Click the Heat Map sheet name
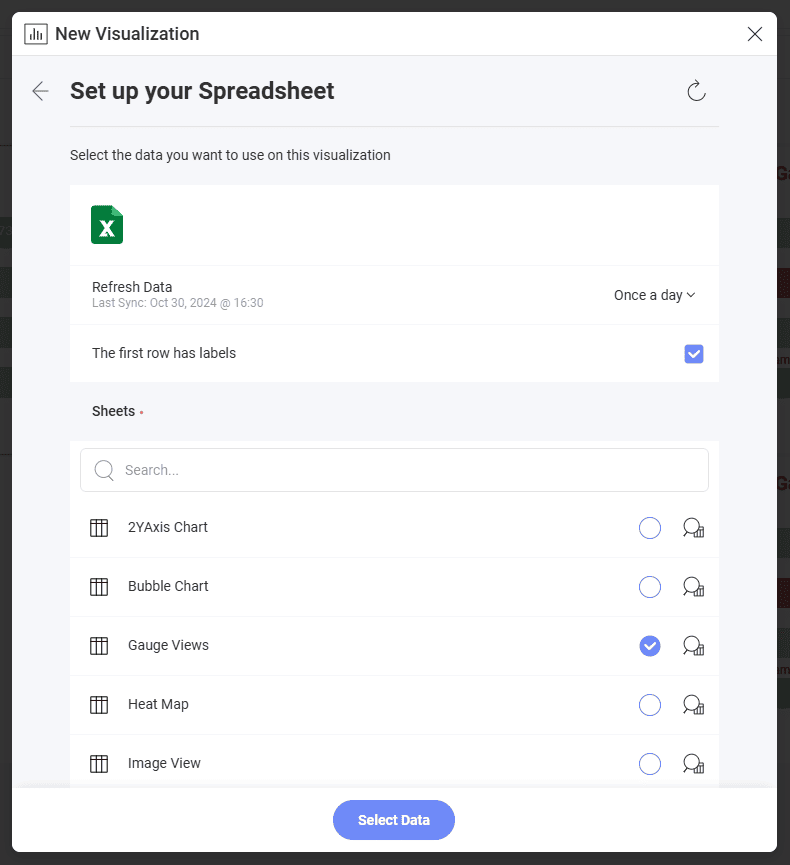The image size is (790, 865). 158,704
